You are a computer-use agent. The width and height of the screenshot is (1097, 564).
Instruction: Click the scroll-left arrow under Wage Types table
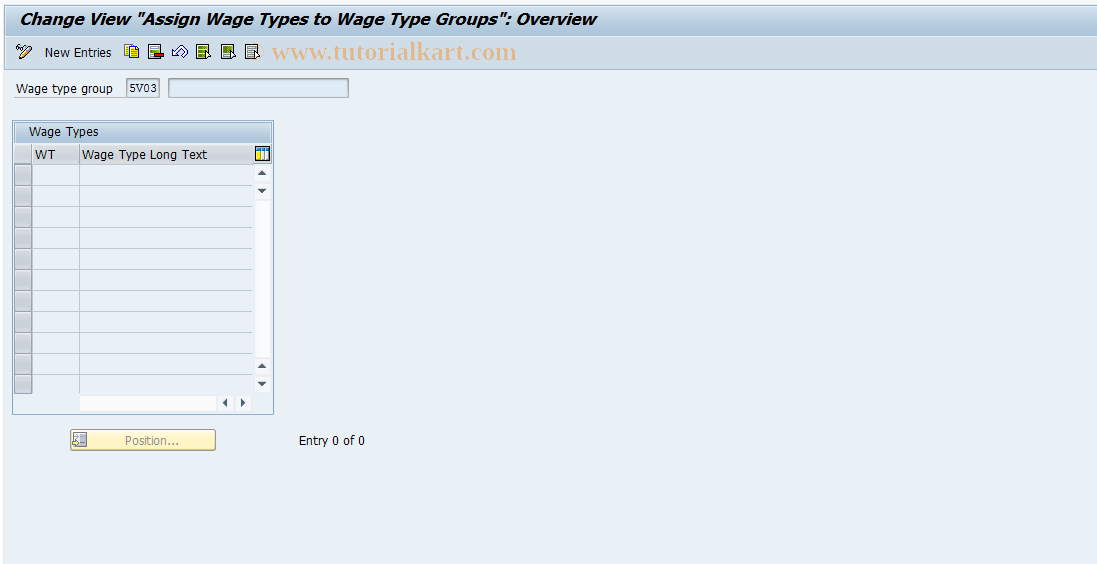tap(225, 403)
